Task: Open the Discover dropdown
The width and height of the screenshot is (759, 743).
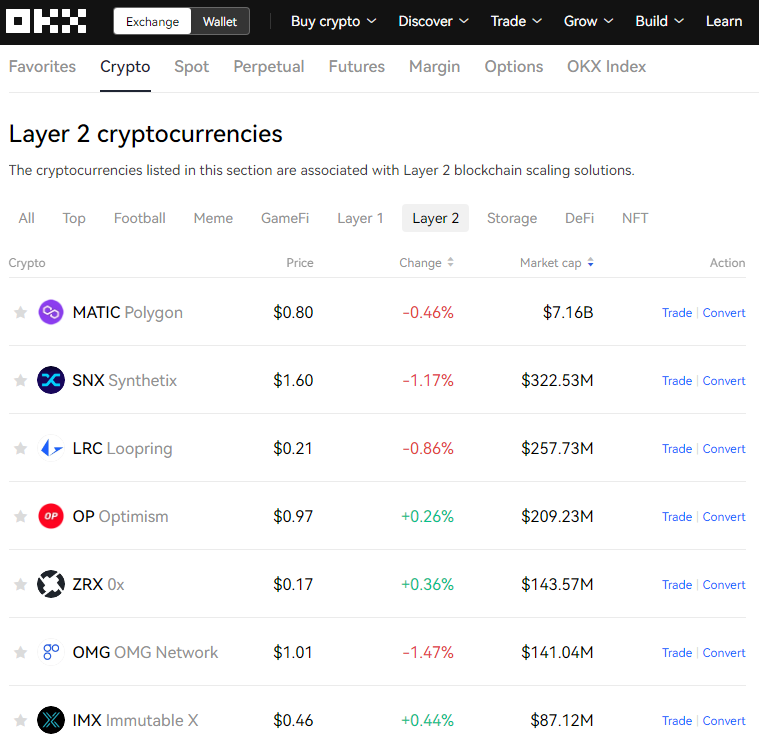Action: pos(433,21)
